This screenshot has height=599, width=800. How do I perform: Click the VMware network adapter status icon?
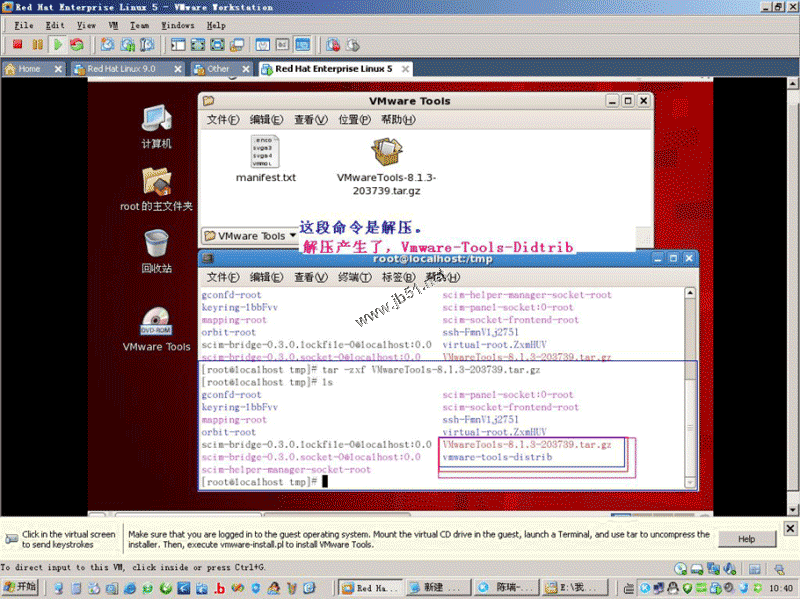point(713,568)
